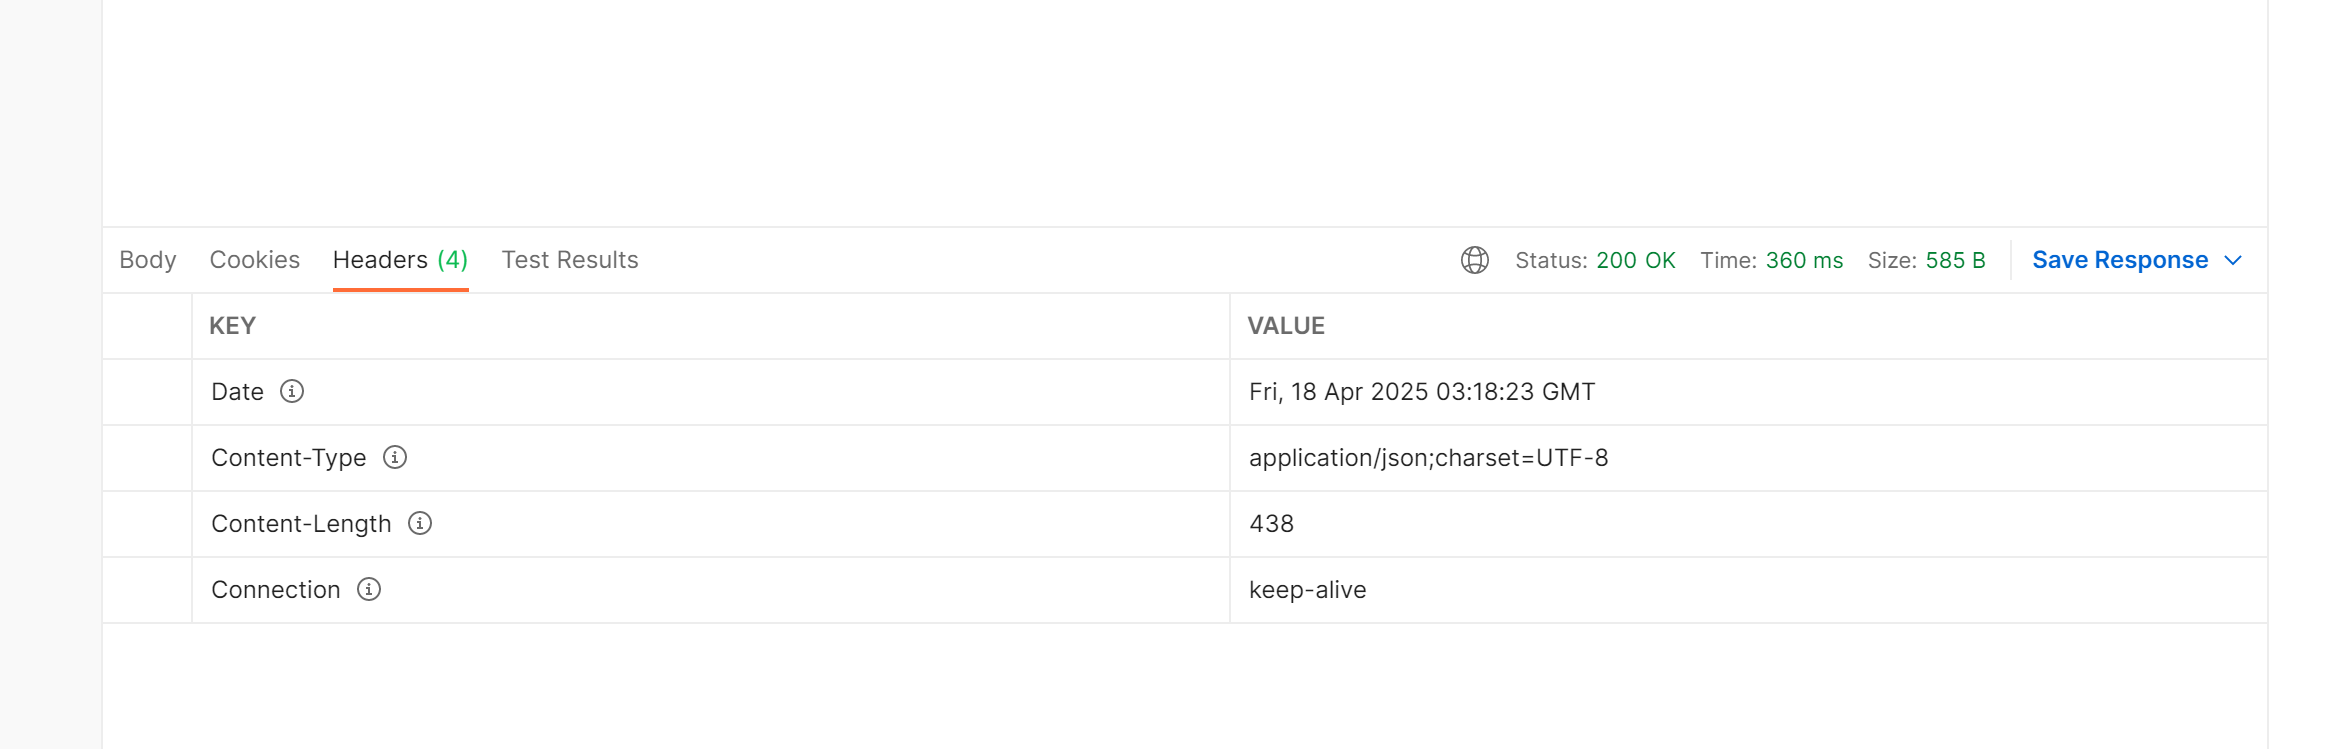Click the 200 OK status text

(1635, 260)
